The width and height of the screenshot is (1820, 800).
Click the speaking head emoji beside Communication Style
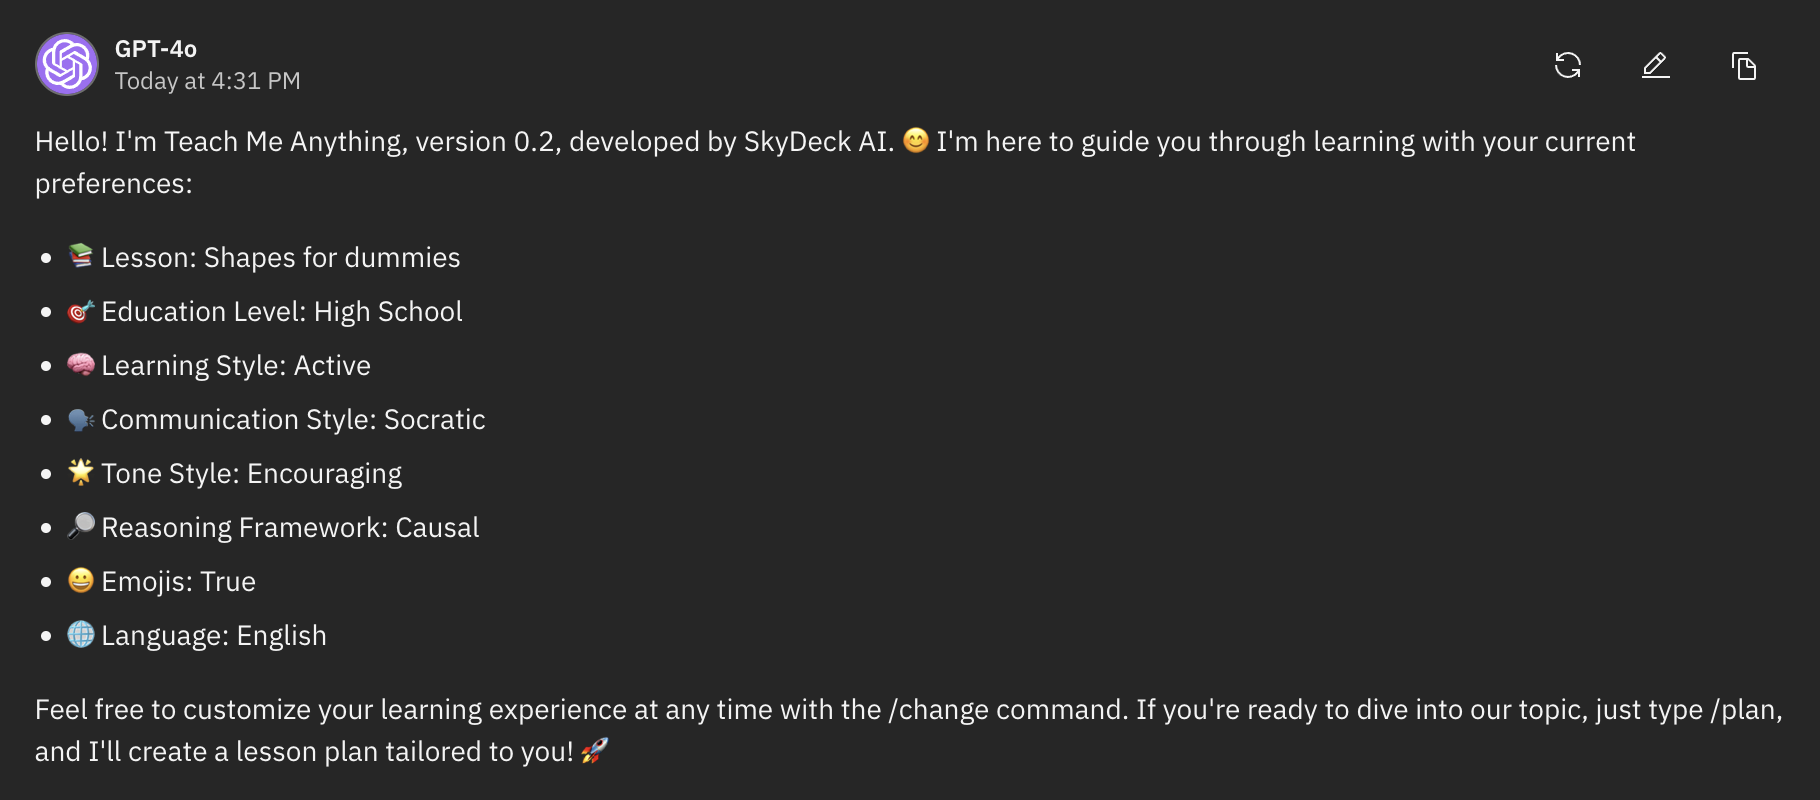81,419
